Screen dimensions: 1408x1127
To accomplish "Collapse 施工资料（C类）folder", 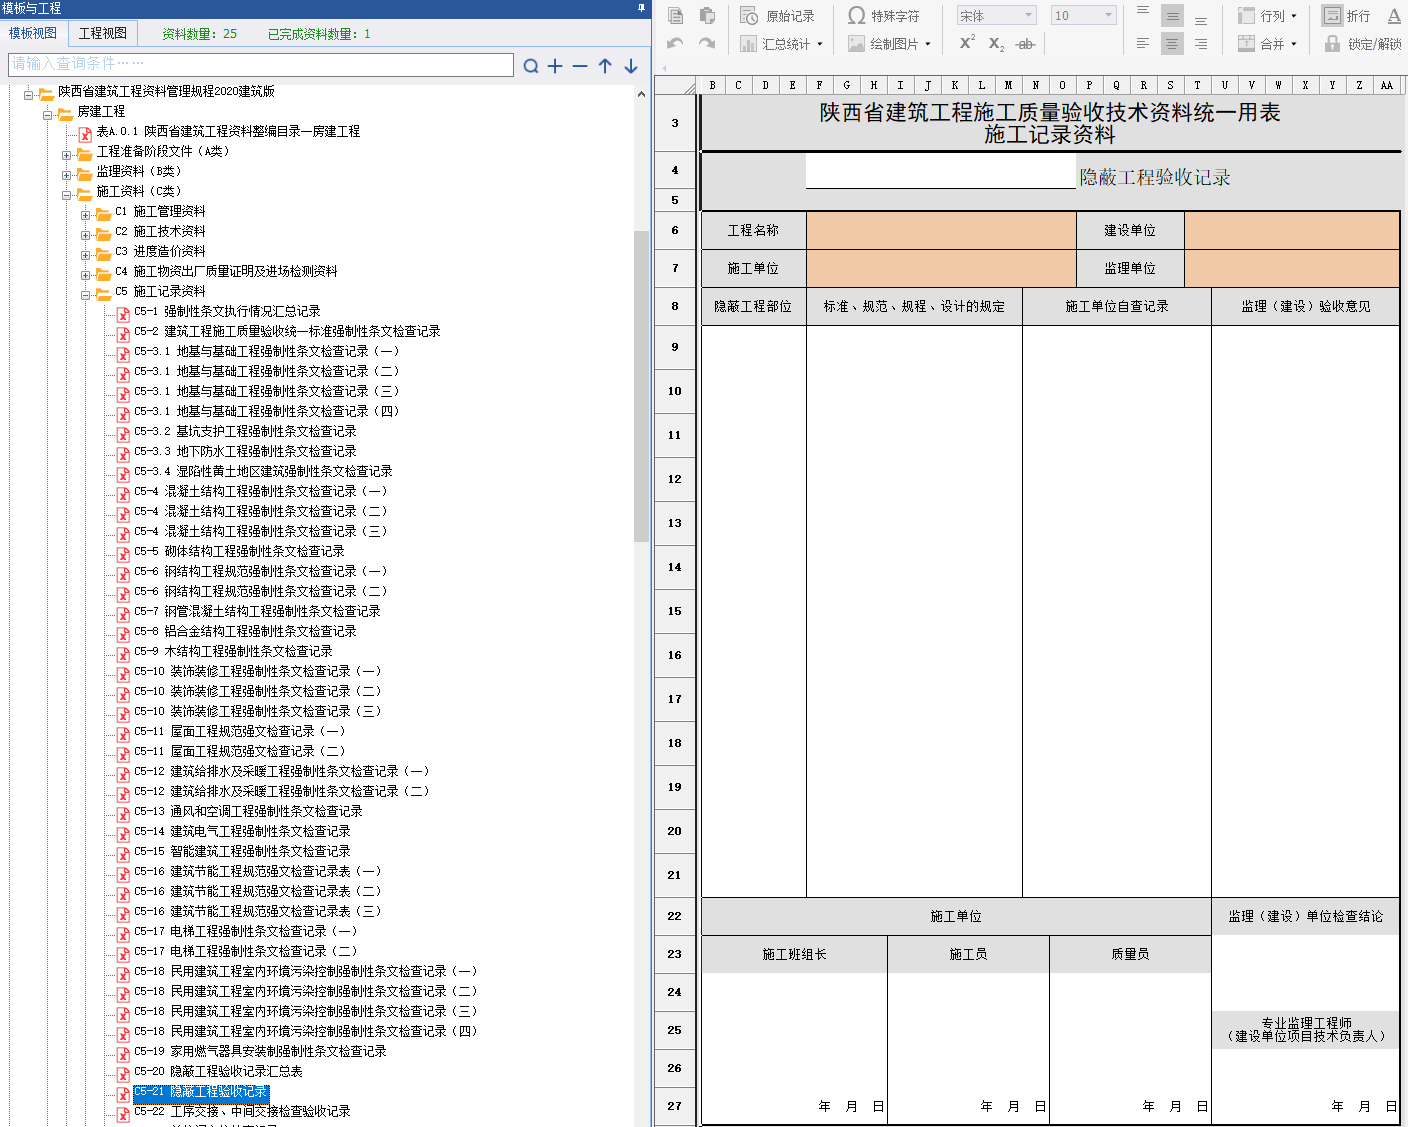I will [x=67, y=195].
